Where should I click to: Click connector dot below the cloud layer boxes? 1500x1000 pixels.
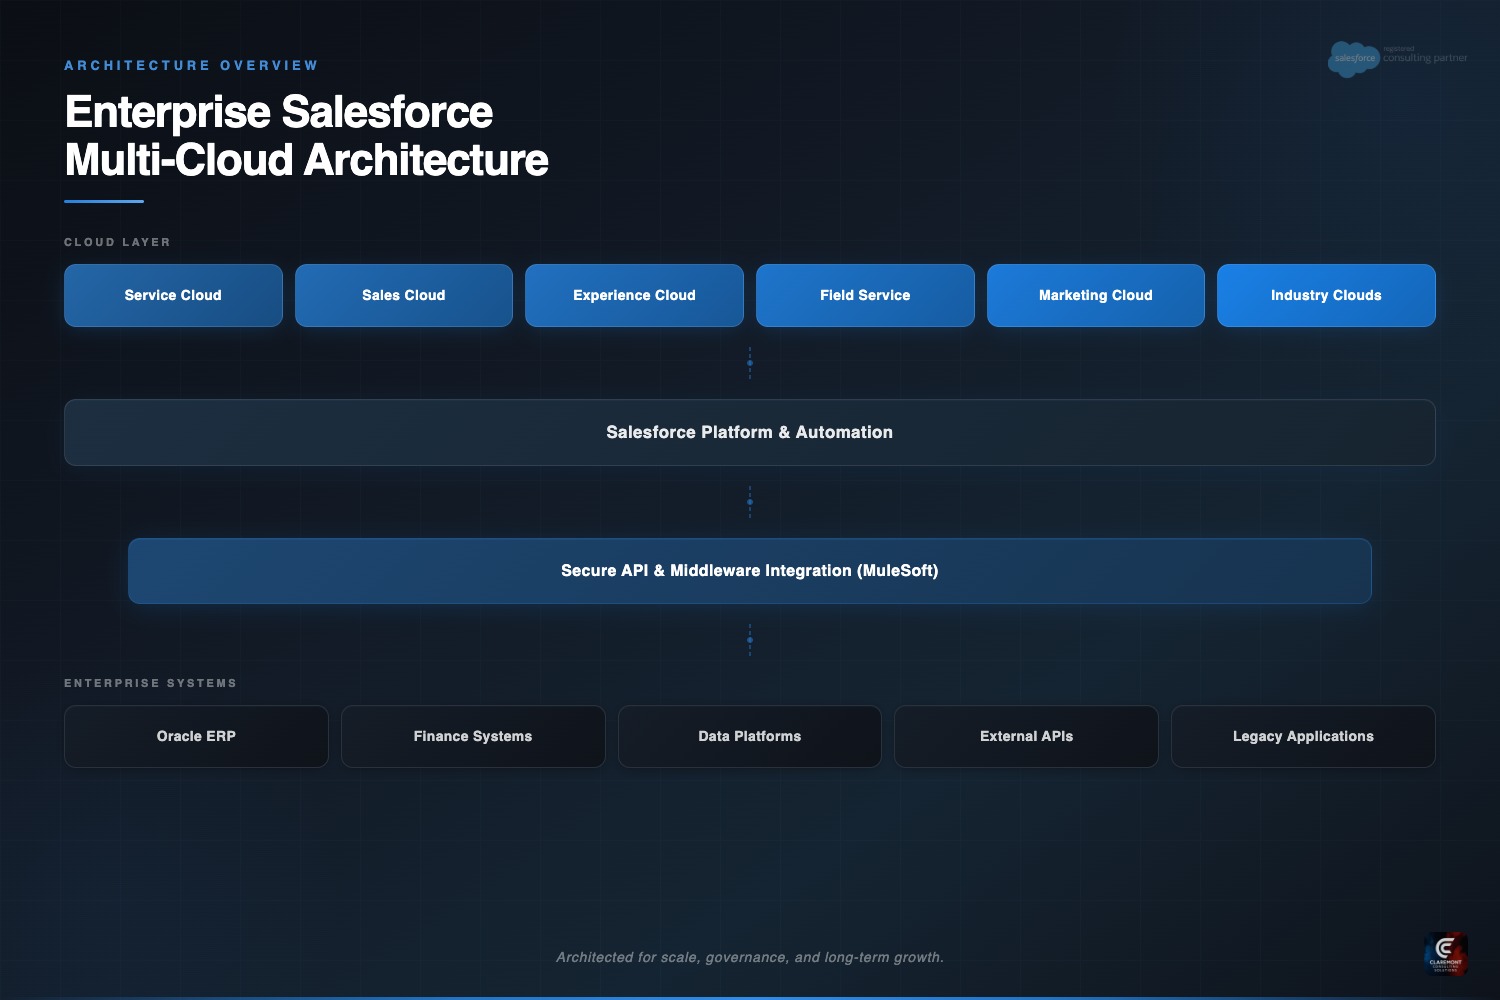pos(750,363)
